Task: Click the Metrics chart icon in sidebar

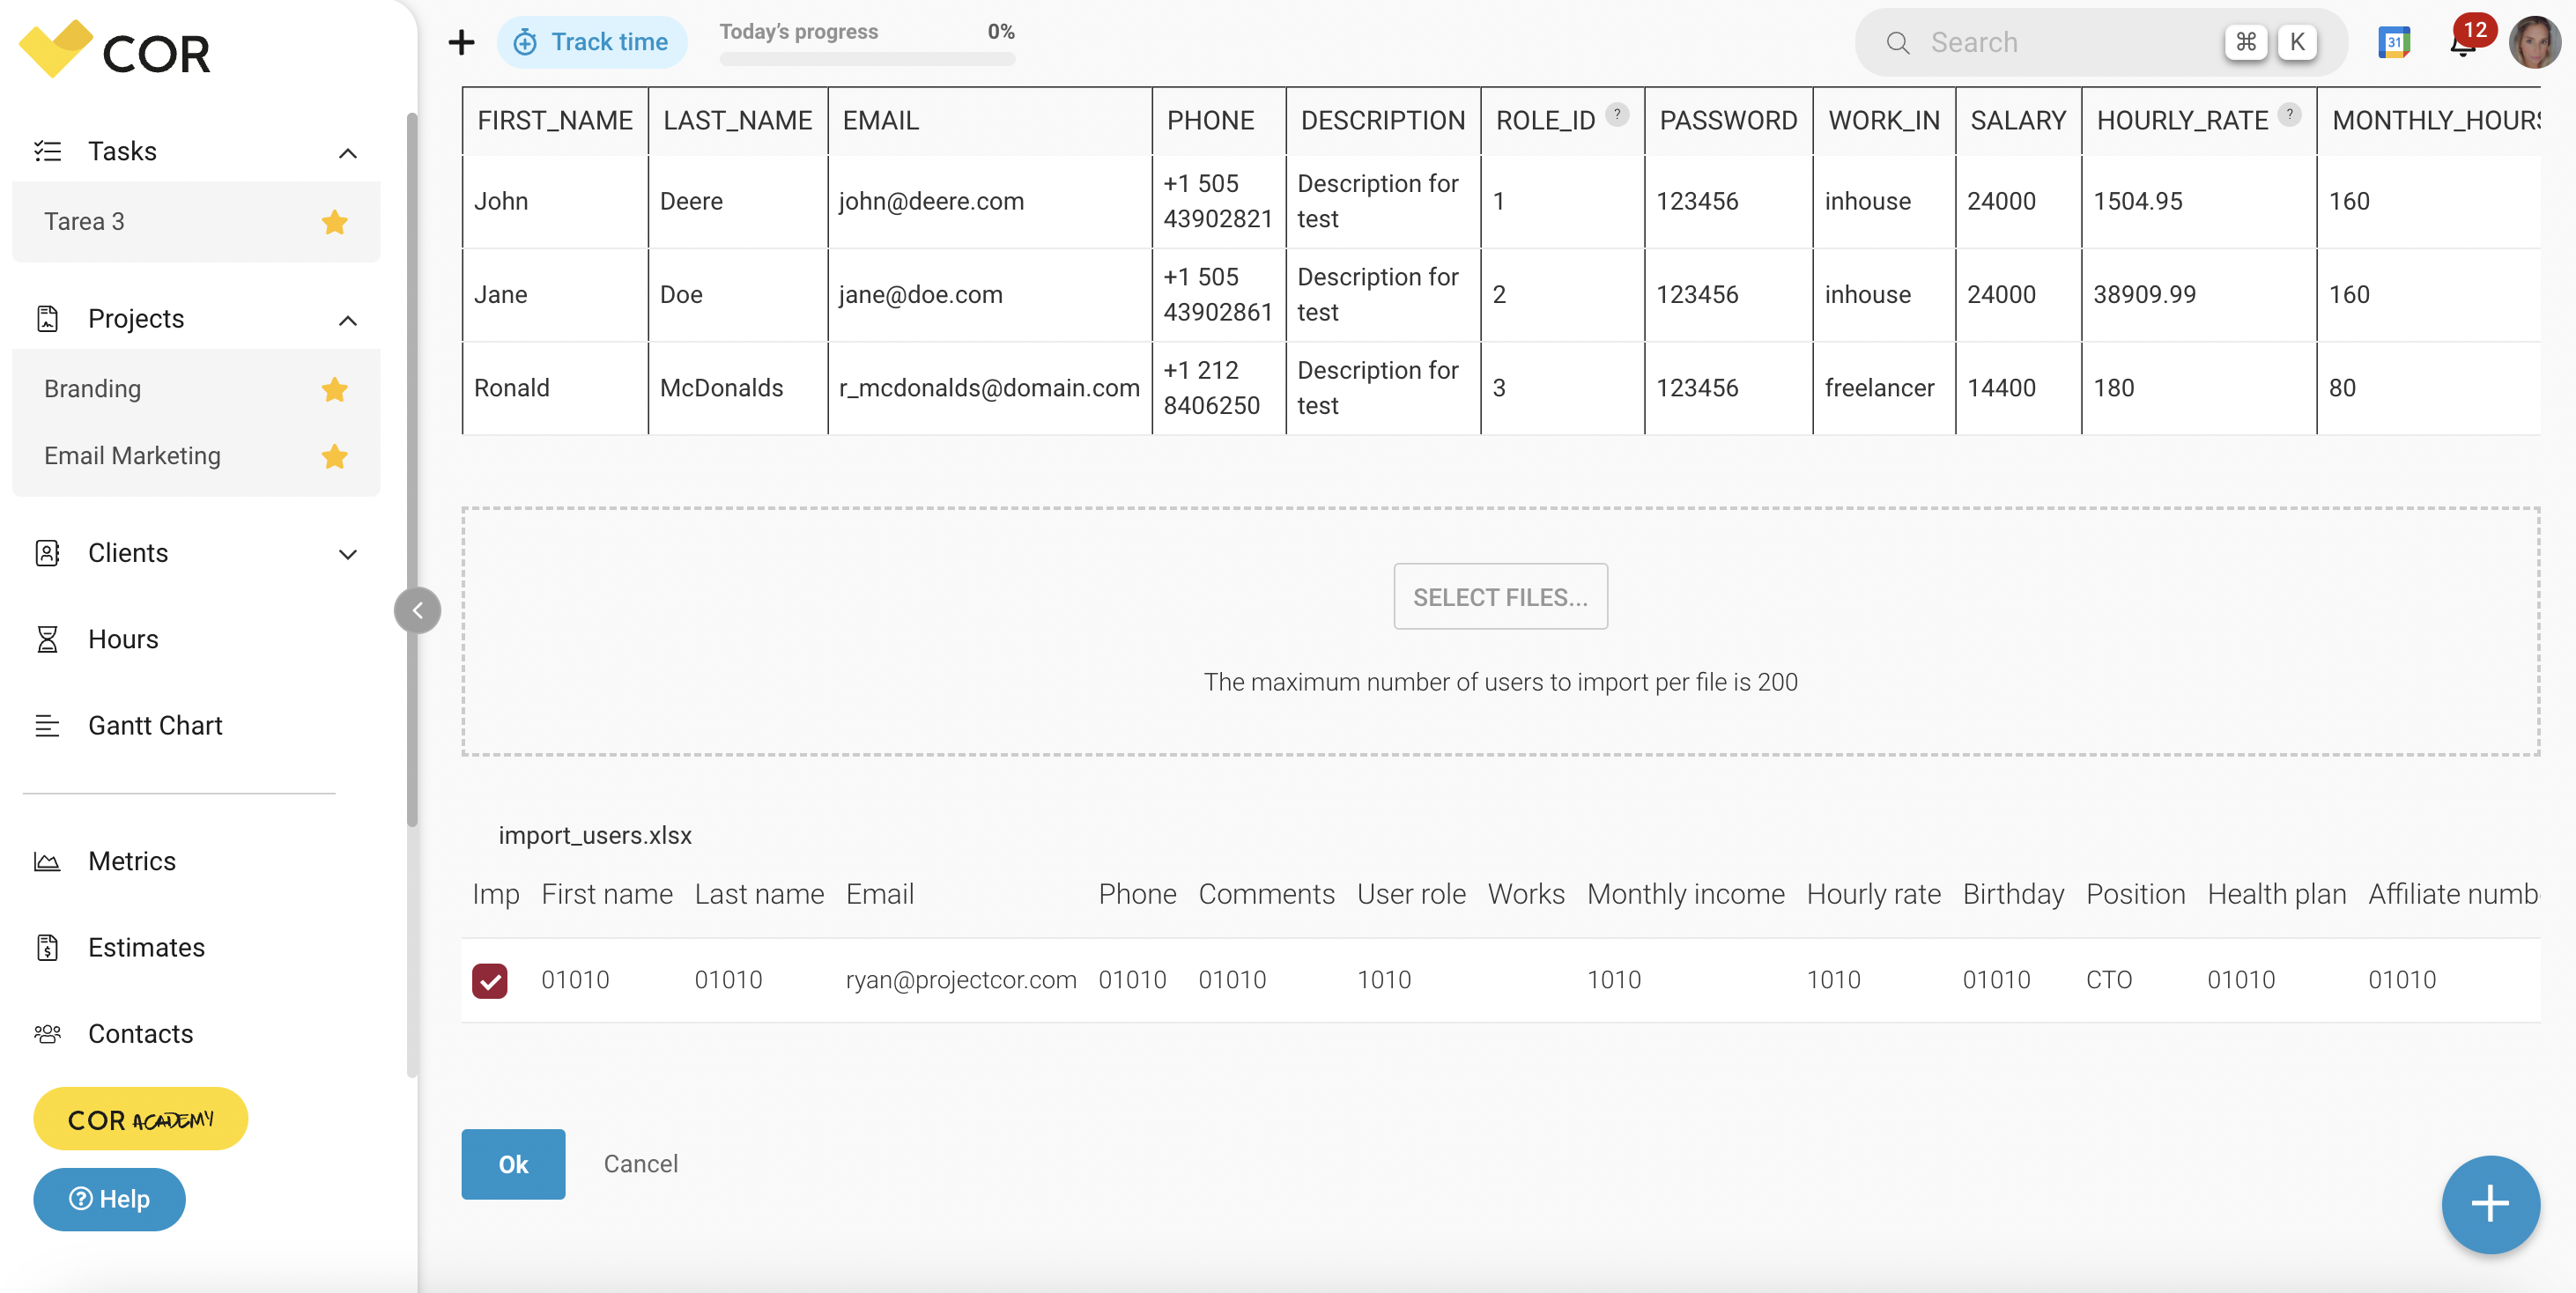Action: [x=48, y=860]
